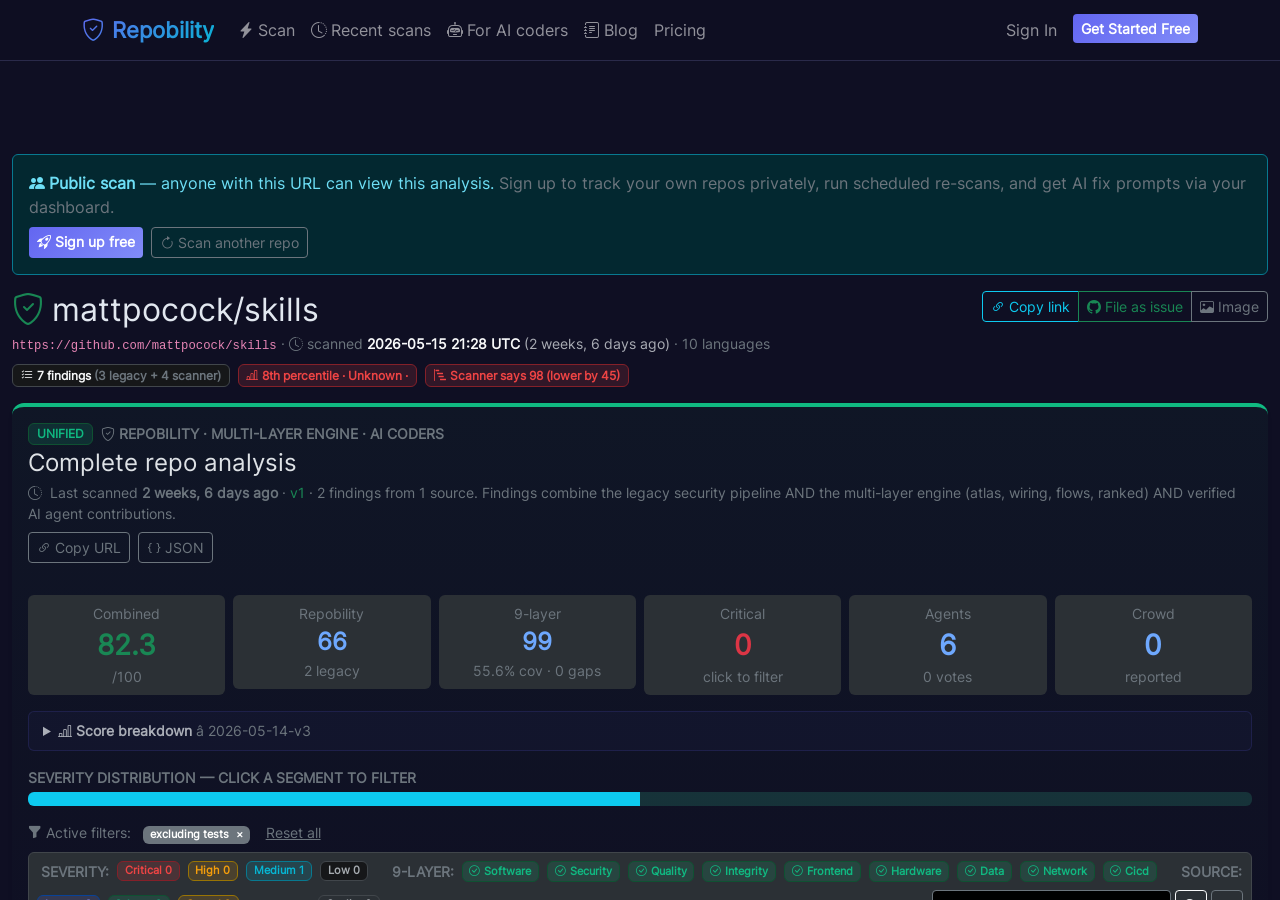Toggle the Low 0 severity filter
The width and height of the screenshot is (1280, 900).
point(344,870)
